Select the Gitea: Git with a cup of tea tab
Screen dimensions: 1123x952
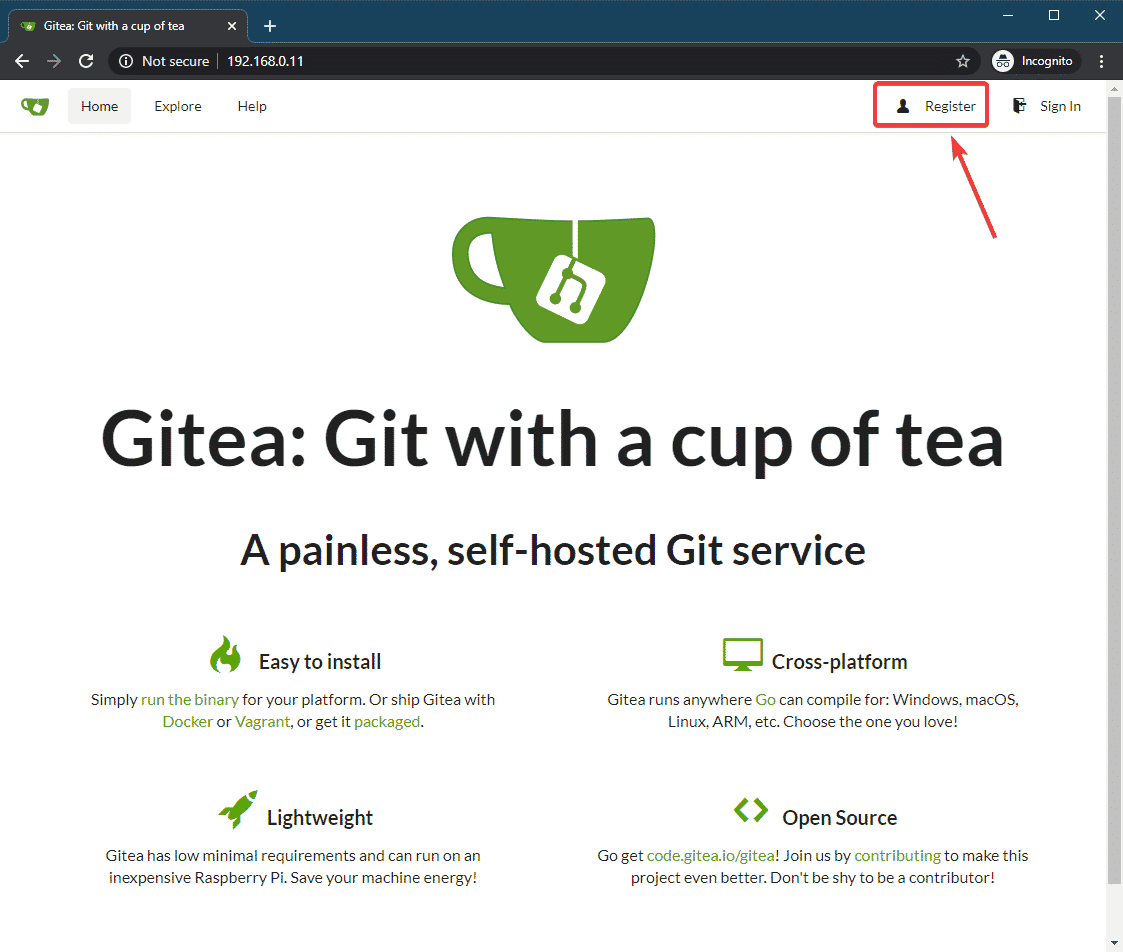click(128, 26)
